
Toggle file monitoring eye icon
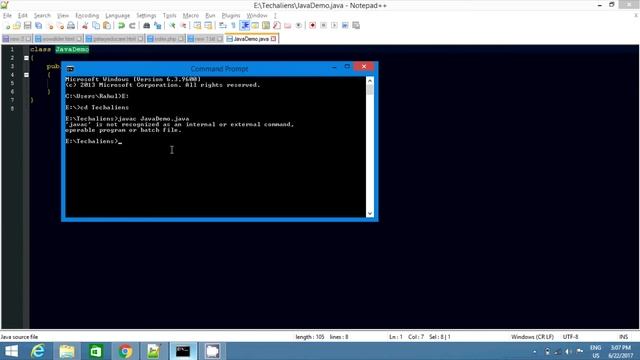click(x=299, y=26)
